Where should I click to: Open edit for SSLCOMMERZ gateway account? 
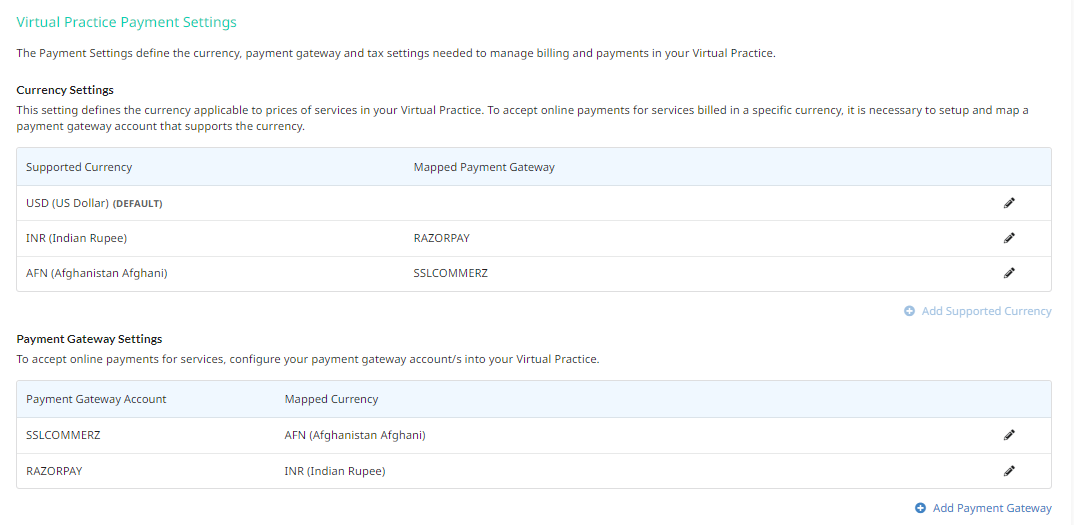coord(1009,435)
